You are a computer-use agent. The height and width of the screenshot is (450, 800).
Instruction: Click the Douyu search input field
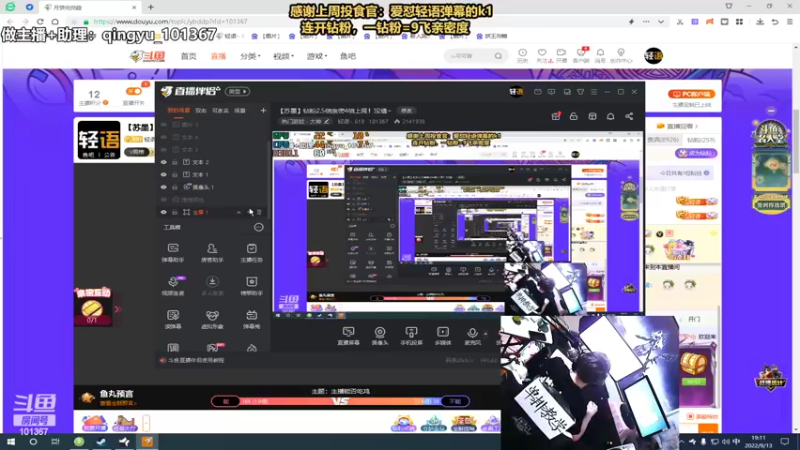tap(469, 56)
